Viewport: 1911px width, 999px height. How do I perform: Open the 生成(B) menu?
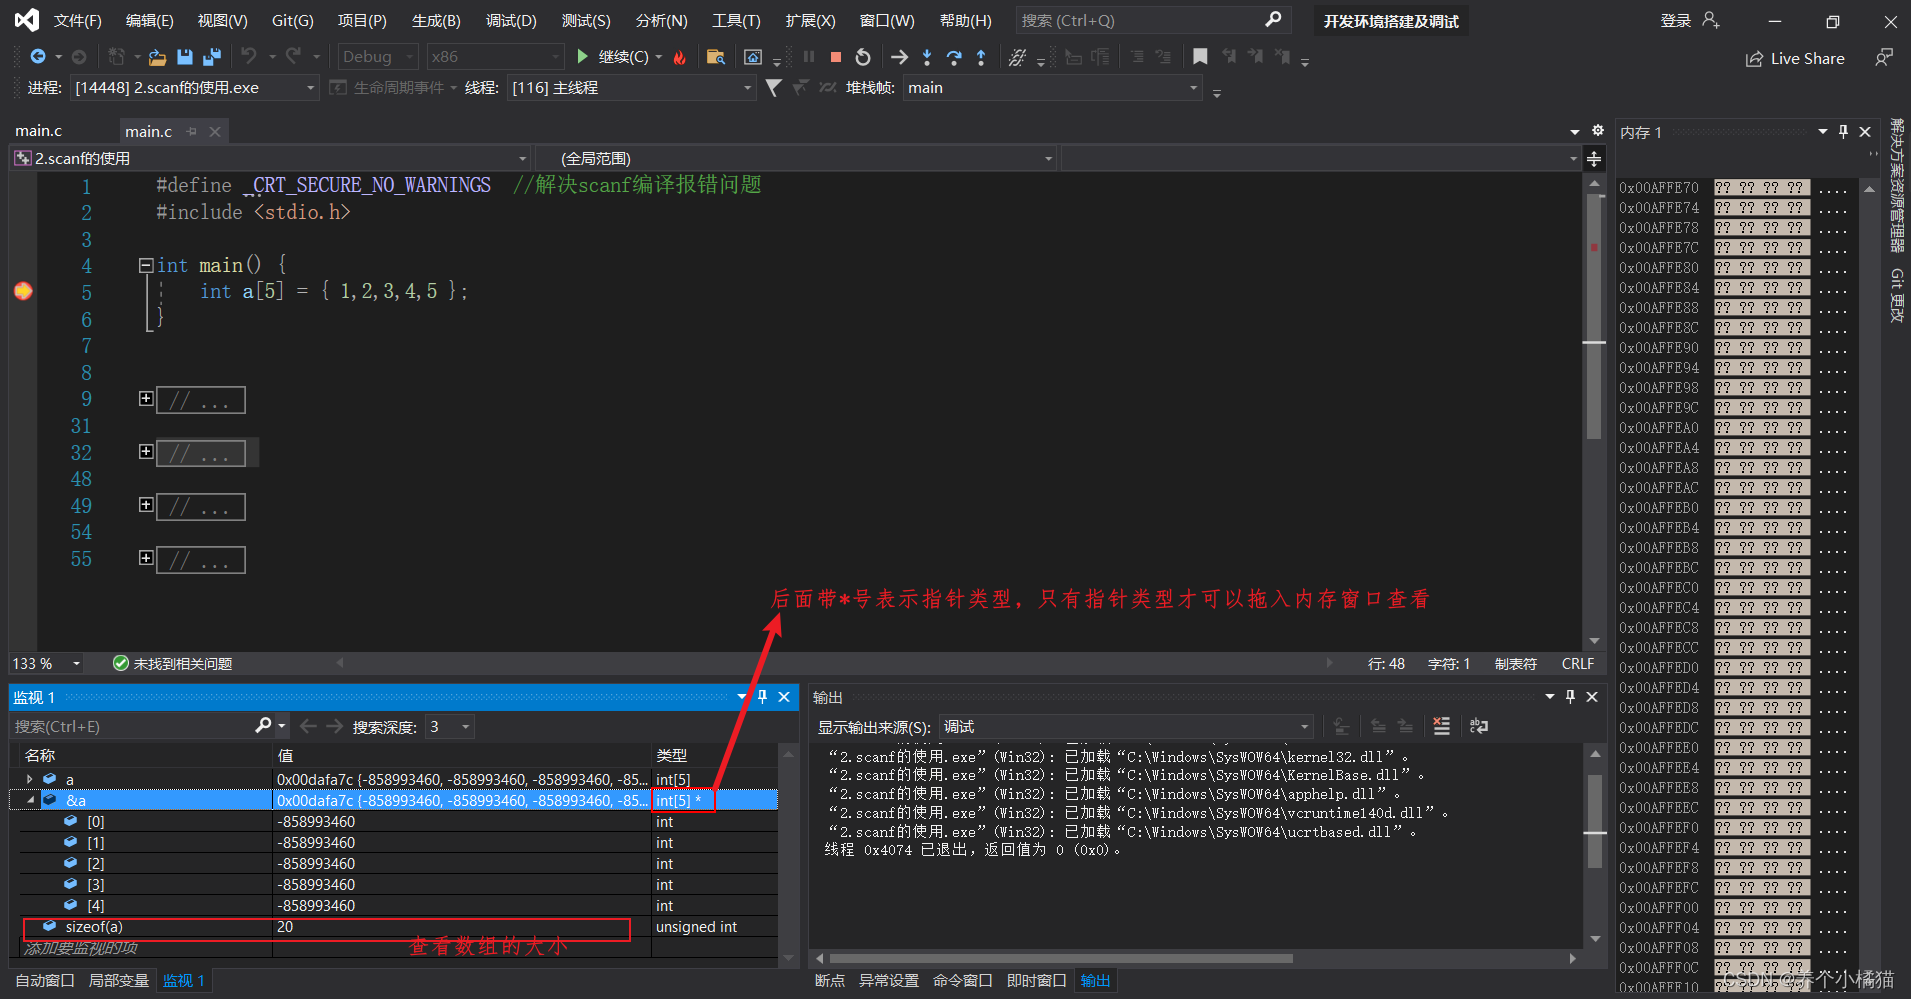pos(436,21)
